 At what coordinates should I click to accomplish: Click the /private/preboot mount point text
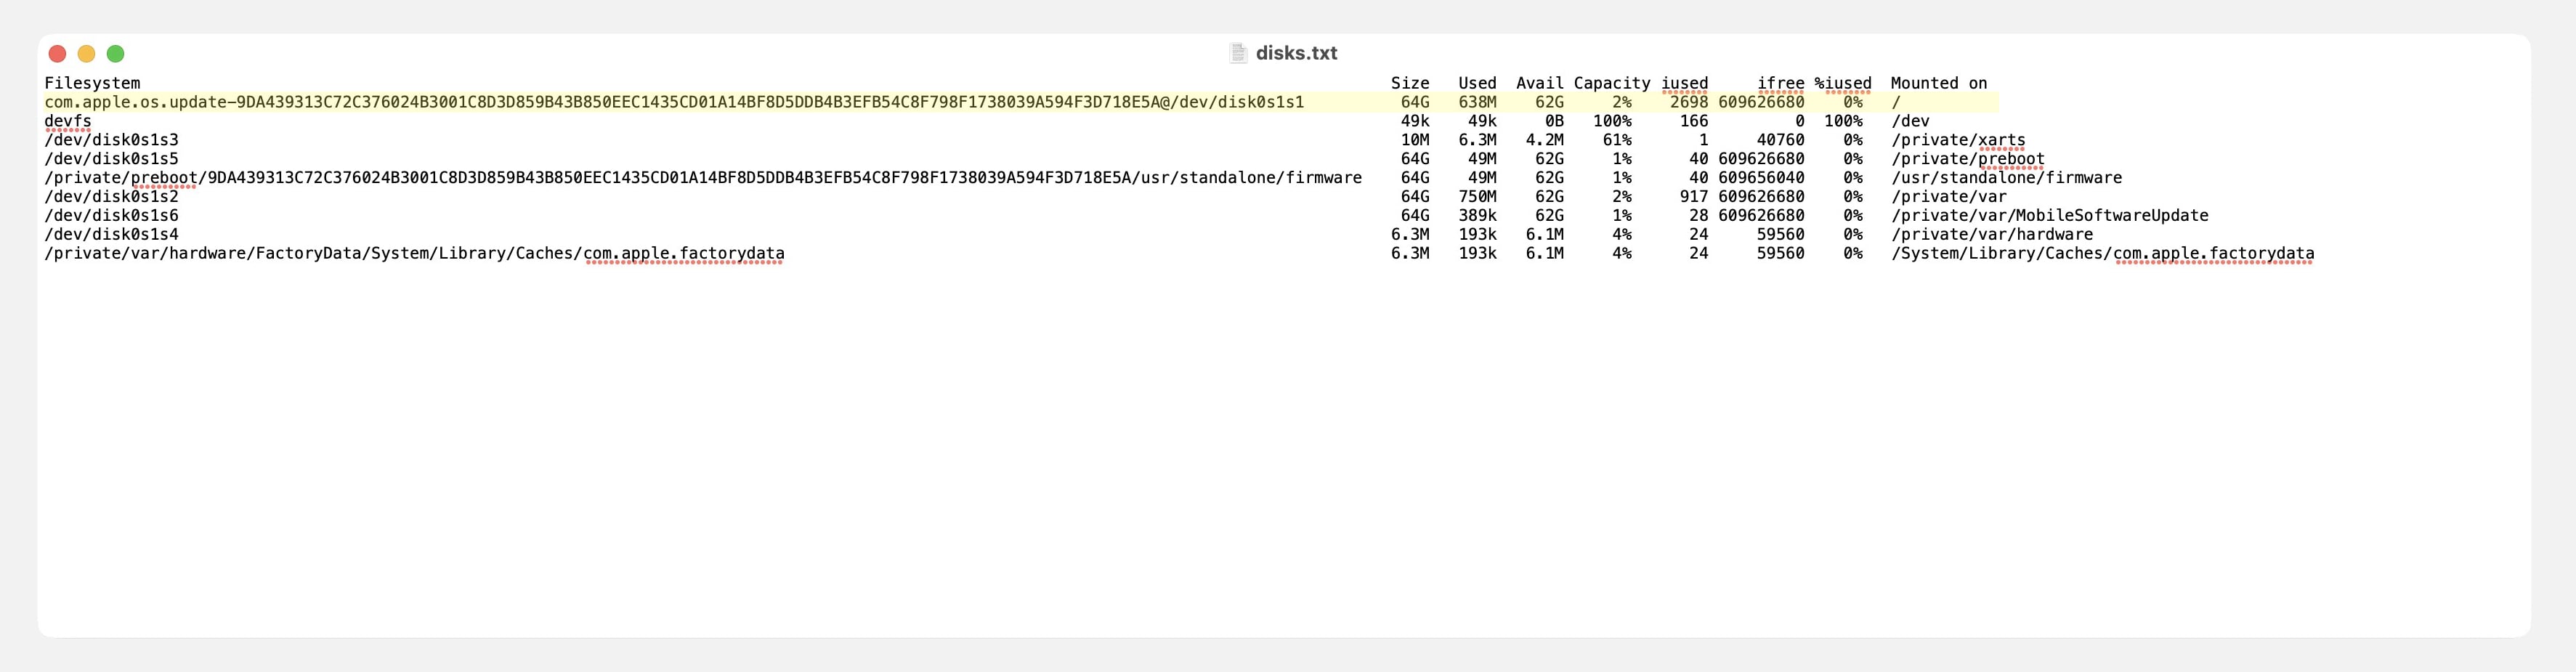pyautogui.click(x=1967, y=159)
